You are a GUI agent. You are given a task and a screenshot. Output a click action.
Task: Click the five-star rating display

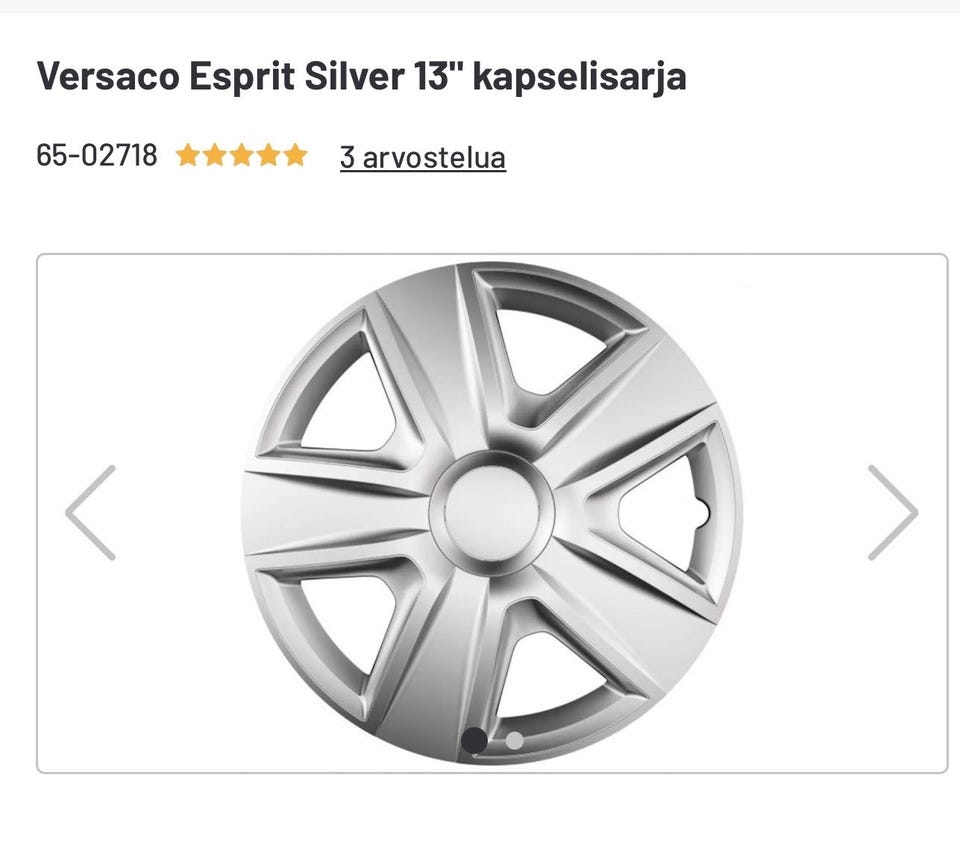click(x=242, y=156)
